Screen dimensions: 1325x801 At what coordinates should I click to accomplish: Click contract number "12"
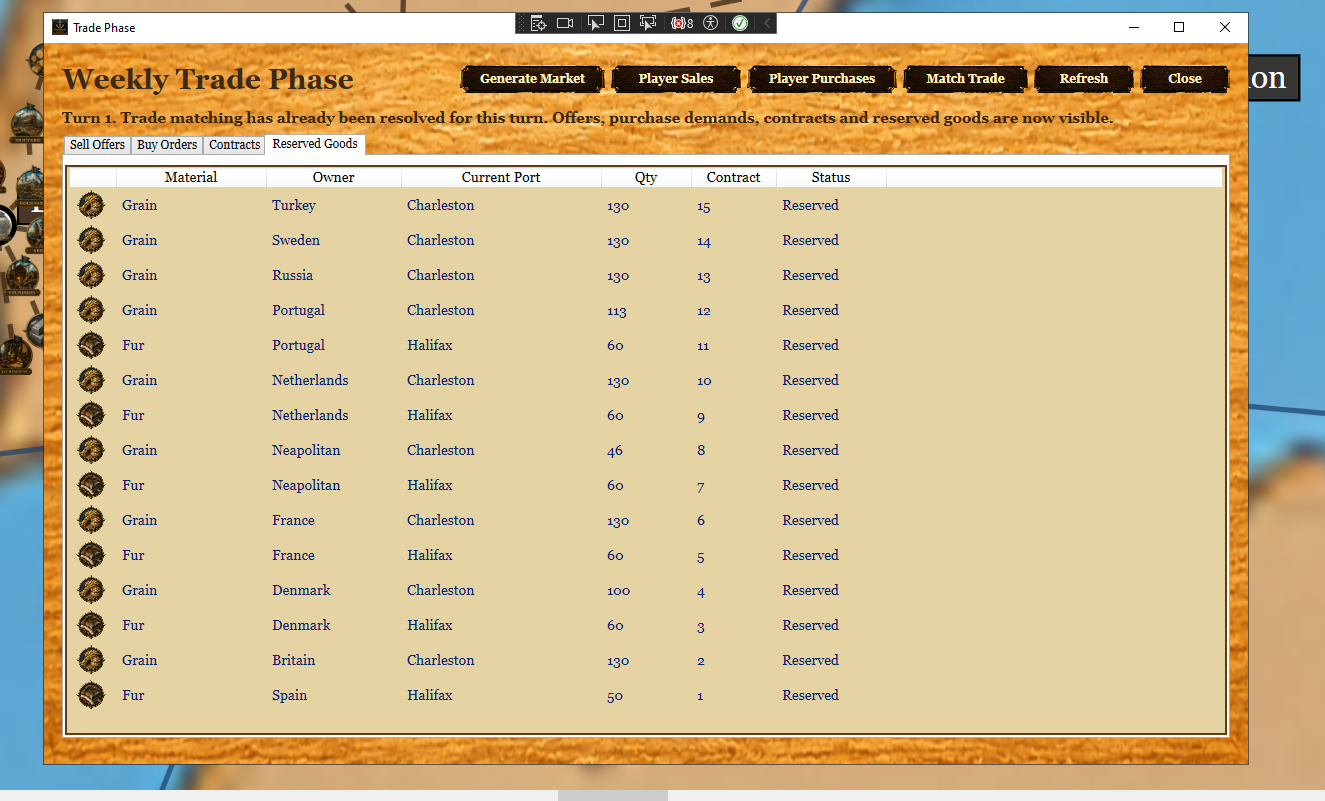pyautogui.click(x=704, y=311)
